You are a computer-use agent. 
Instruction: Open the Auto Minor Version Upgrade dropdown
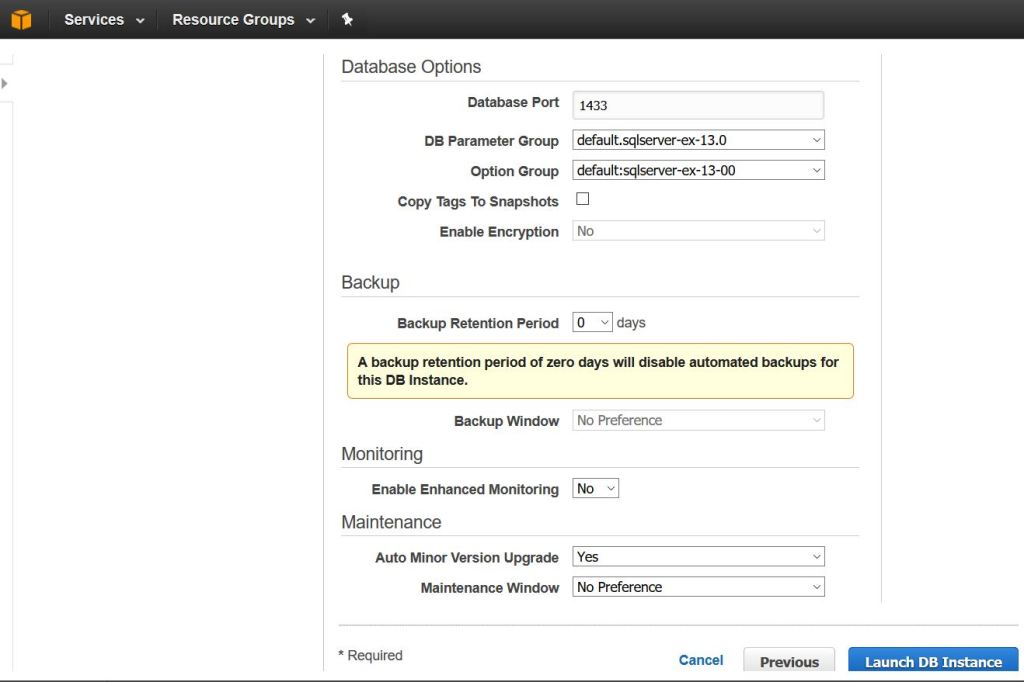tap(698, 556)
